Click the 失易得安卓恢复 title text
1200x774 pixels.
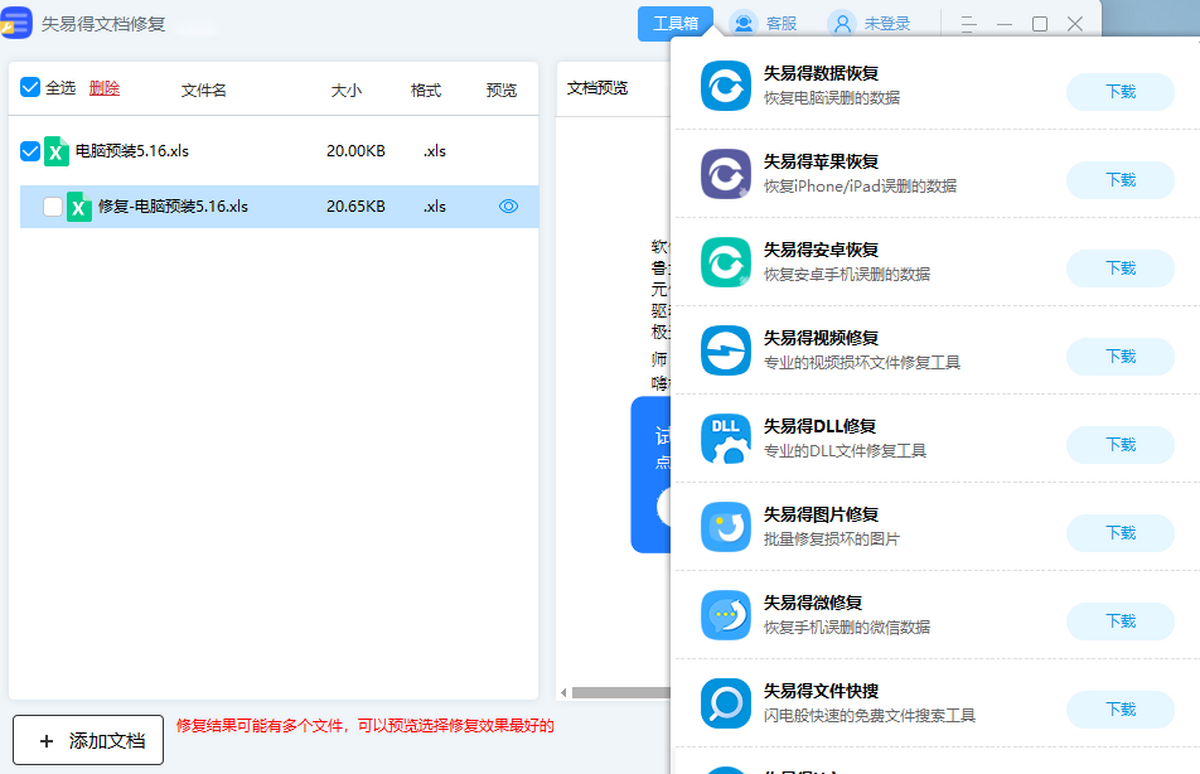click(x=821, y=250)
